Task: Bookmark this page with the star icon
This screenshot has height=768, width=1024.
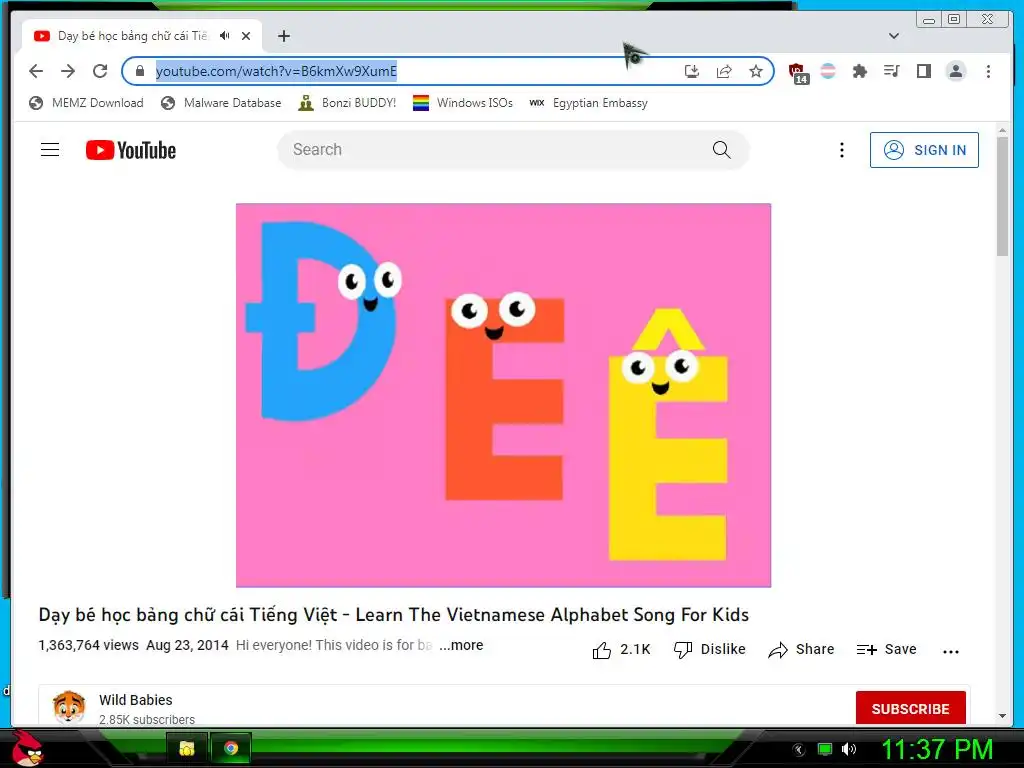Action: tap(756, 71)
